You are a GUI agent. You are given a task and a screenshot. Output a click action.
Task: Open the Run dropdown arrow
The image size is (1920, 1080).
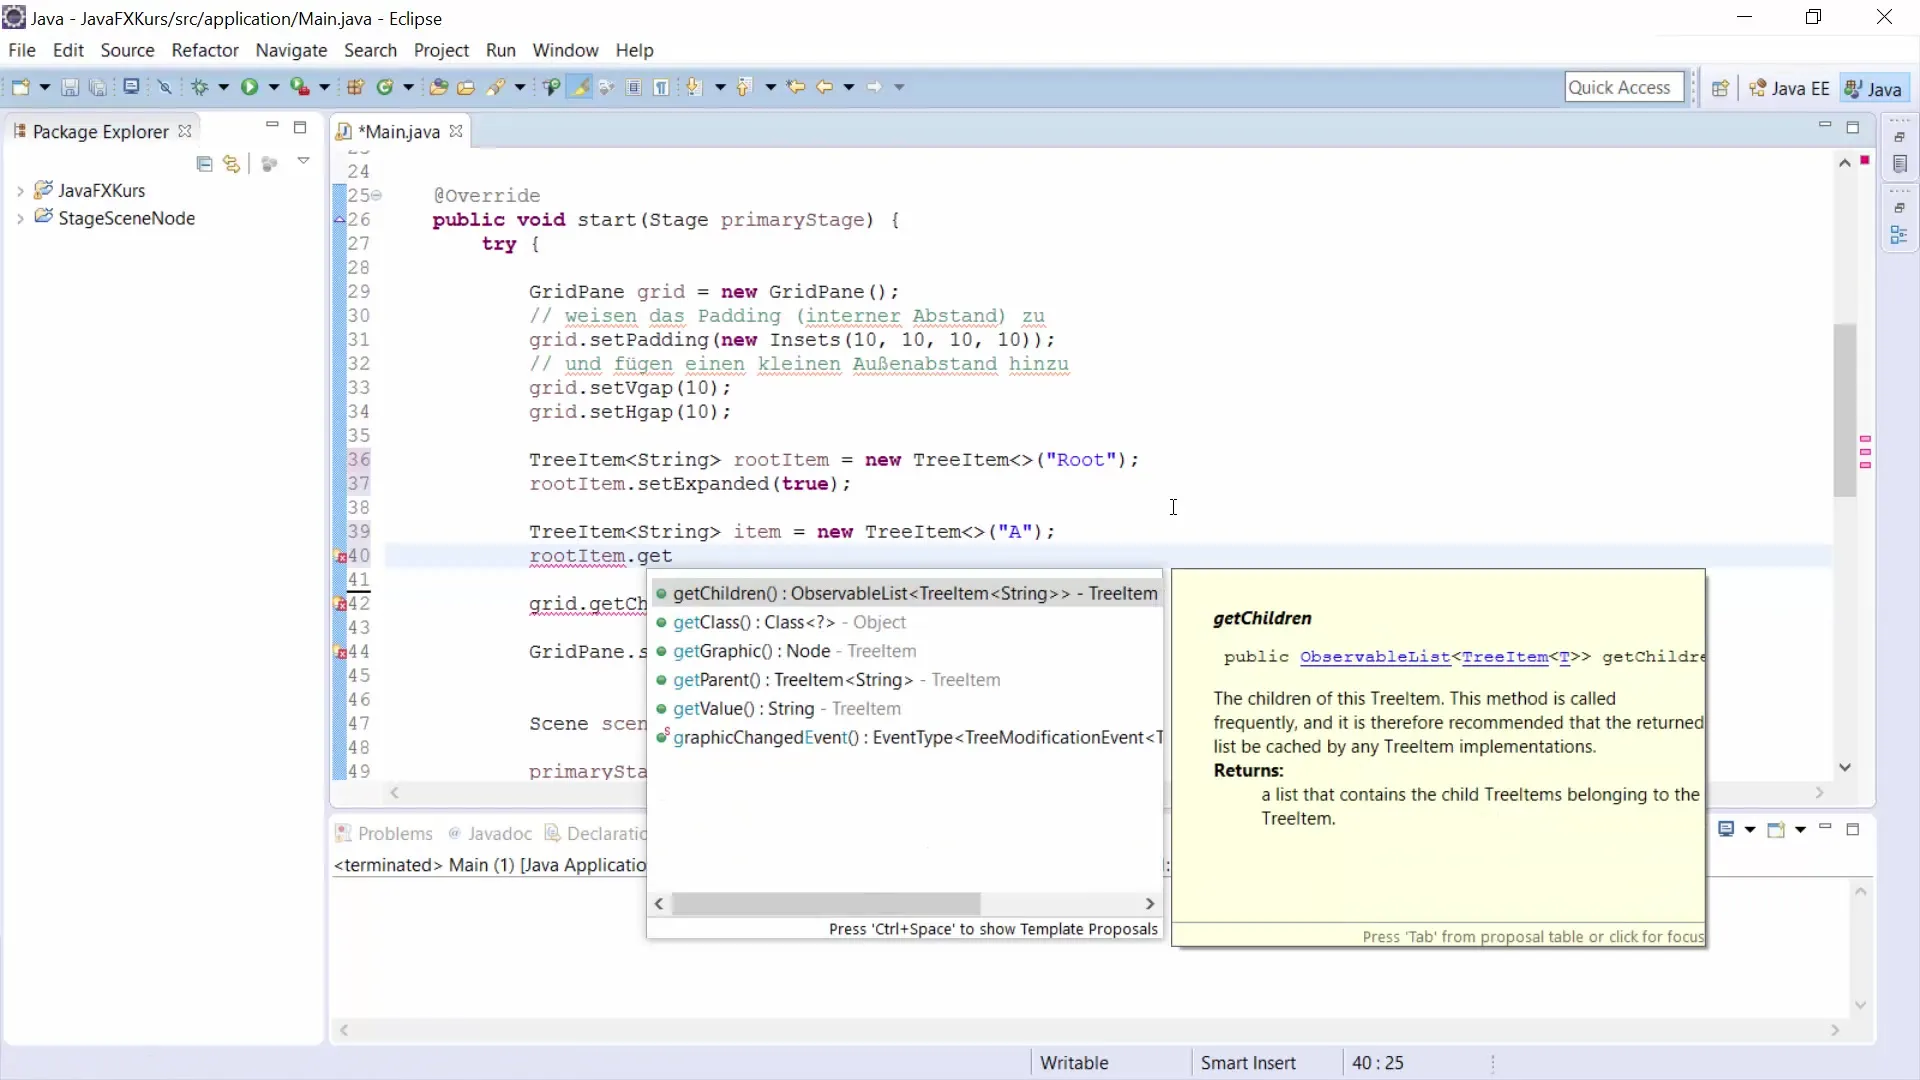point(273,87)
